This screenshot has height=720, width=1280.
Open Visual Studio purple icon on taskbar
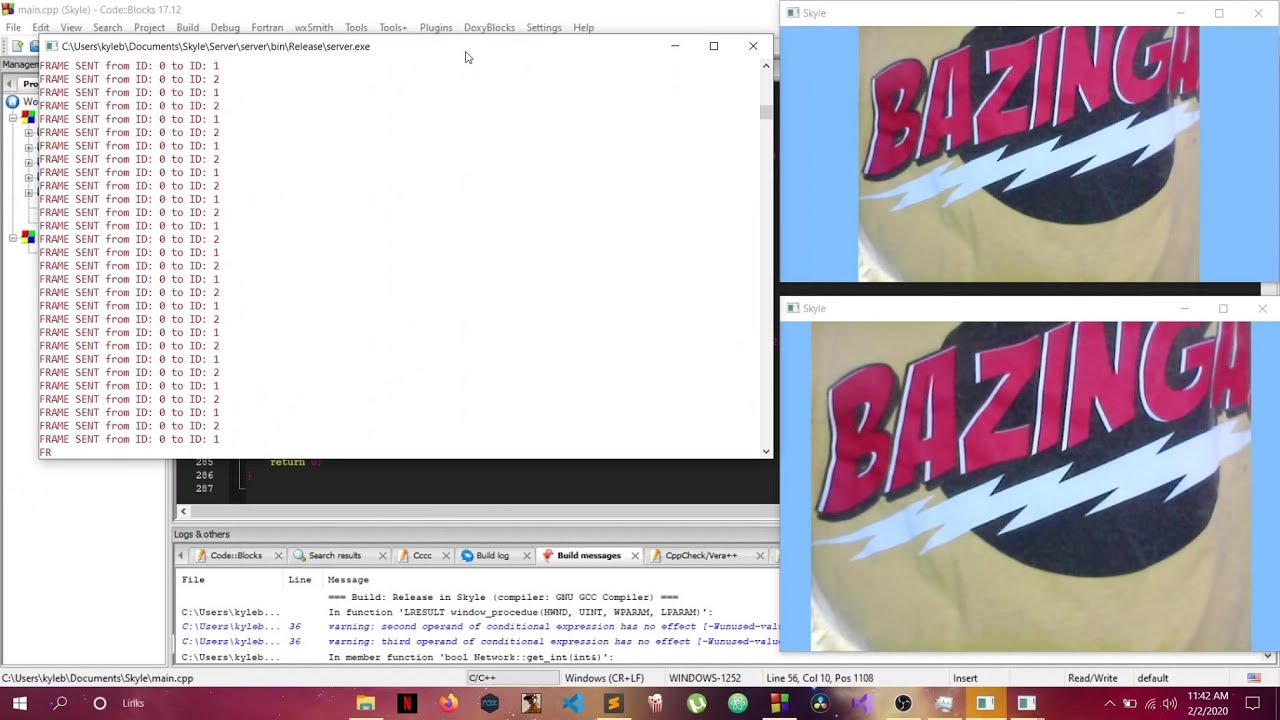[x=862, y=704]
